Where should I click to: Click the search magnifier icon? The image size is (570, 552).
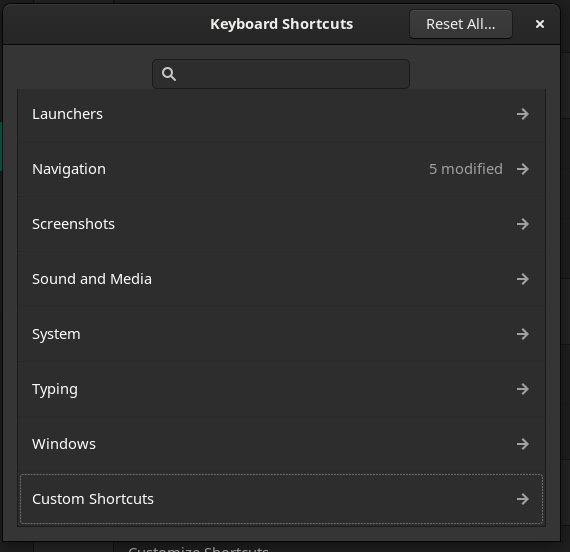click(169, 74)
